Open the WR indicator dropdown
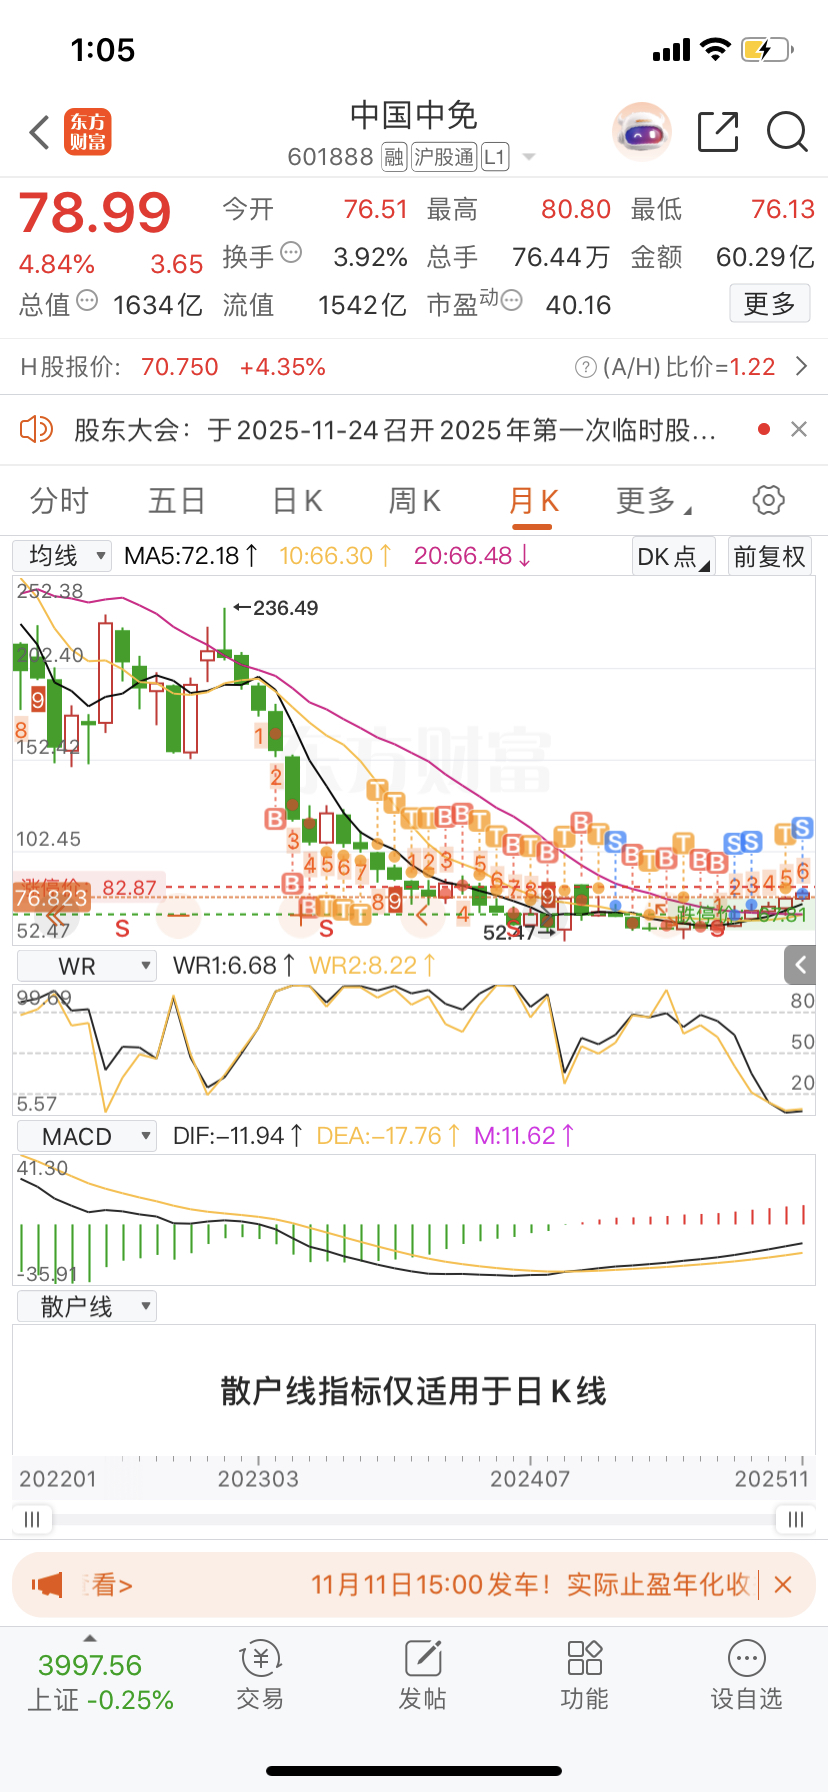This screenshot has height=1792, width=828. pos(86,966)
